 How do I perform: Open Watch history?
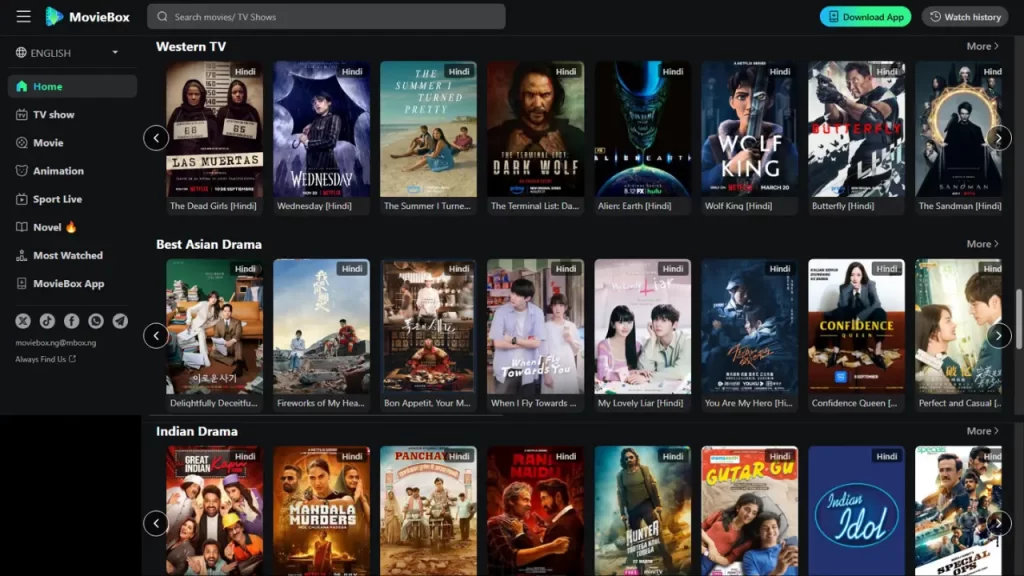[965, 17]
